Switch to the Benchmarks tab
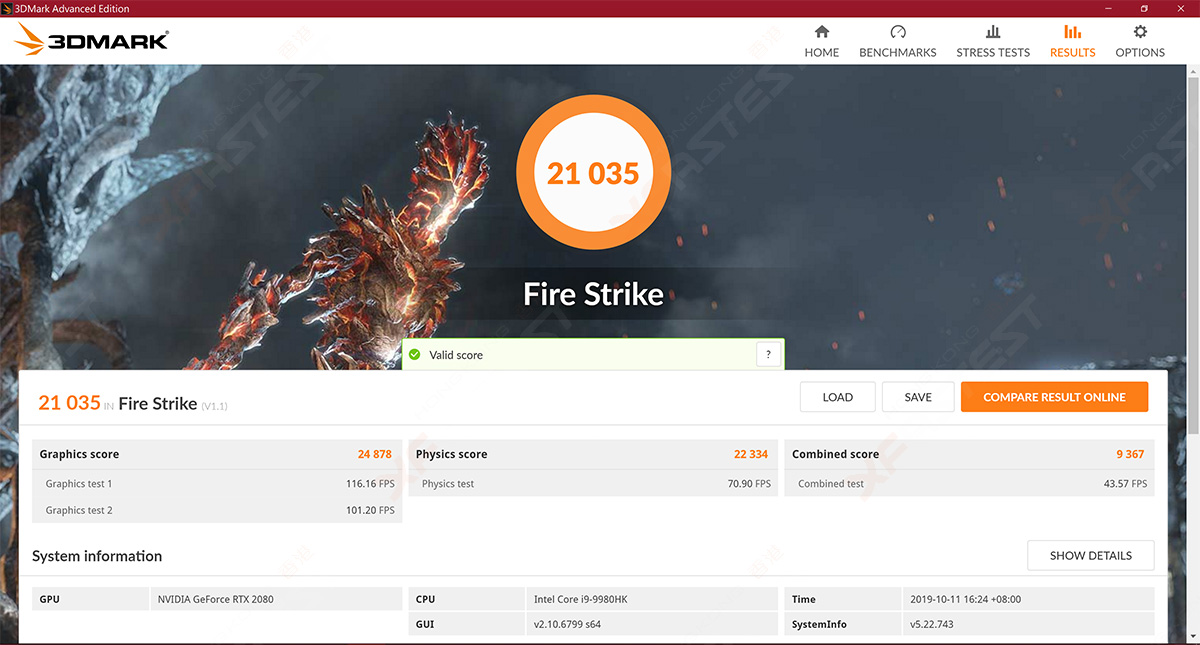Image resolution: width=1200 pixels, height=645 pixels. pos(898,42)
